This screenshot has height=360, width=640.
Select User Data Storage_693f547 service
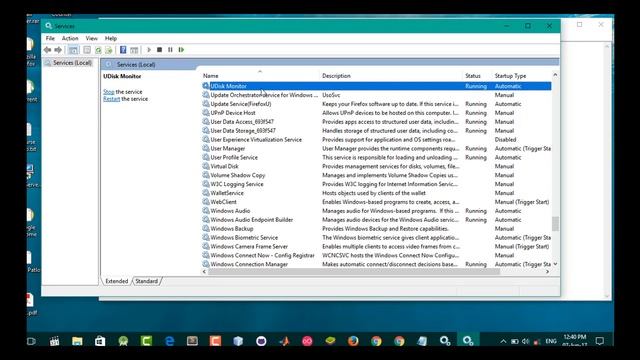(x=376, y=131)
